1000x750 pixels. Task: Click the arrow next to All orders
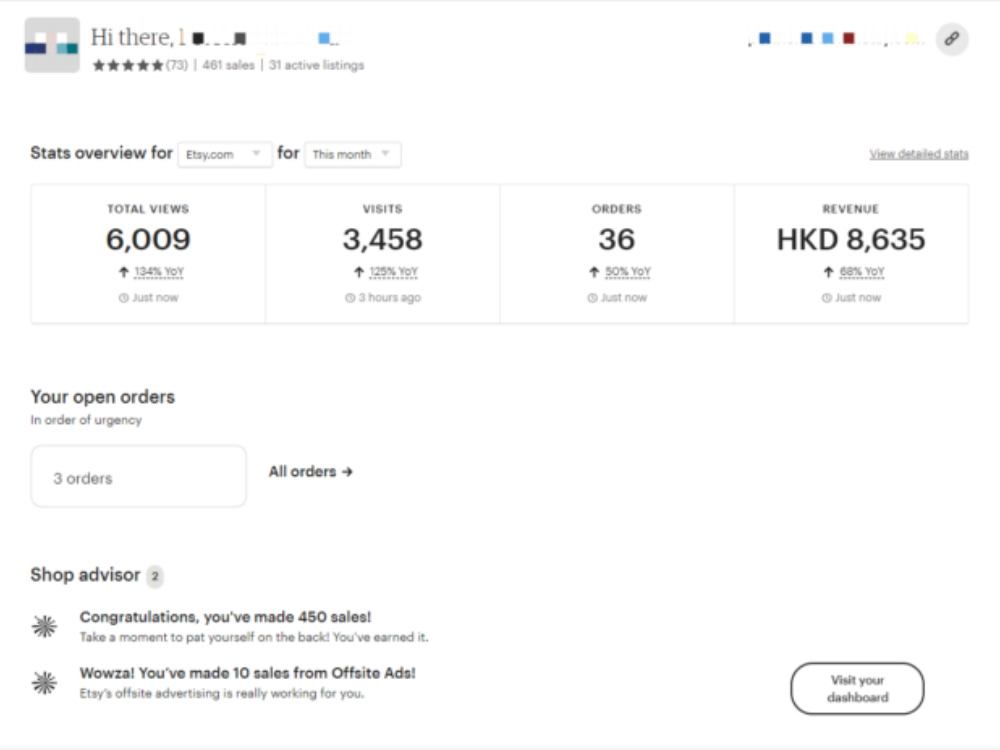coord(347,472)
